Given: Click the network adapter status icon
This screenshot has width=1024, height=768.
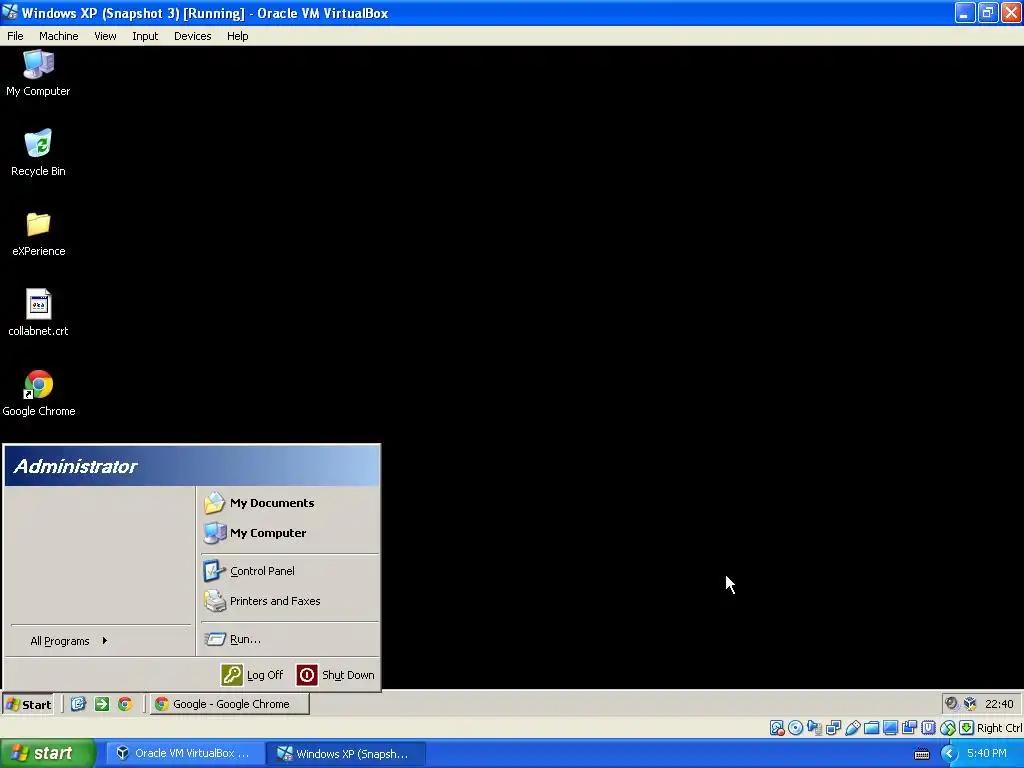Looking at the screenshot, I should click(833, 728).
